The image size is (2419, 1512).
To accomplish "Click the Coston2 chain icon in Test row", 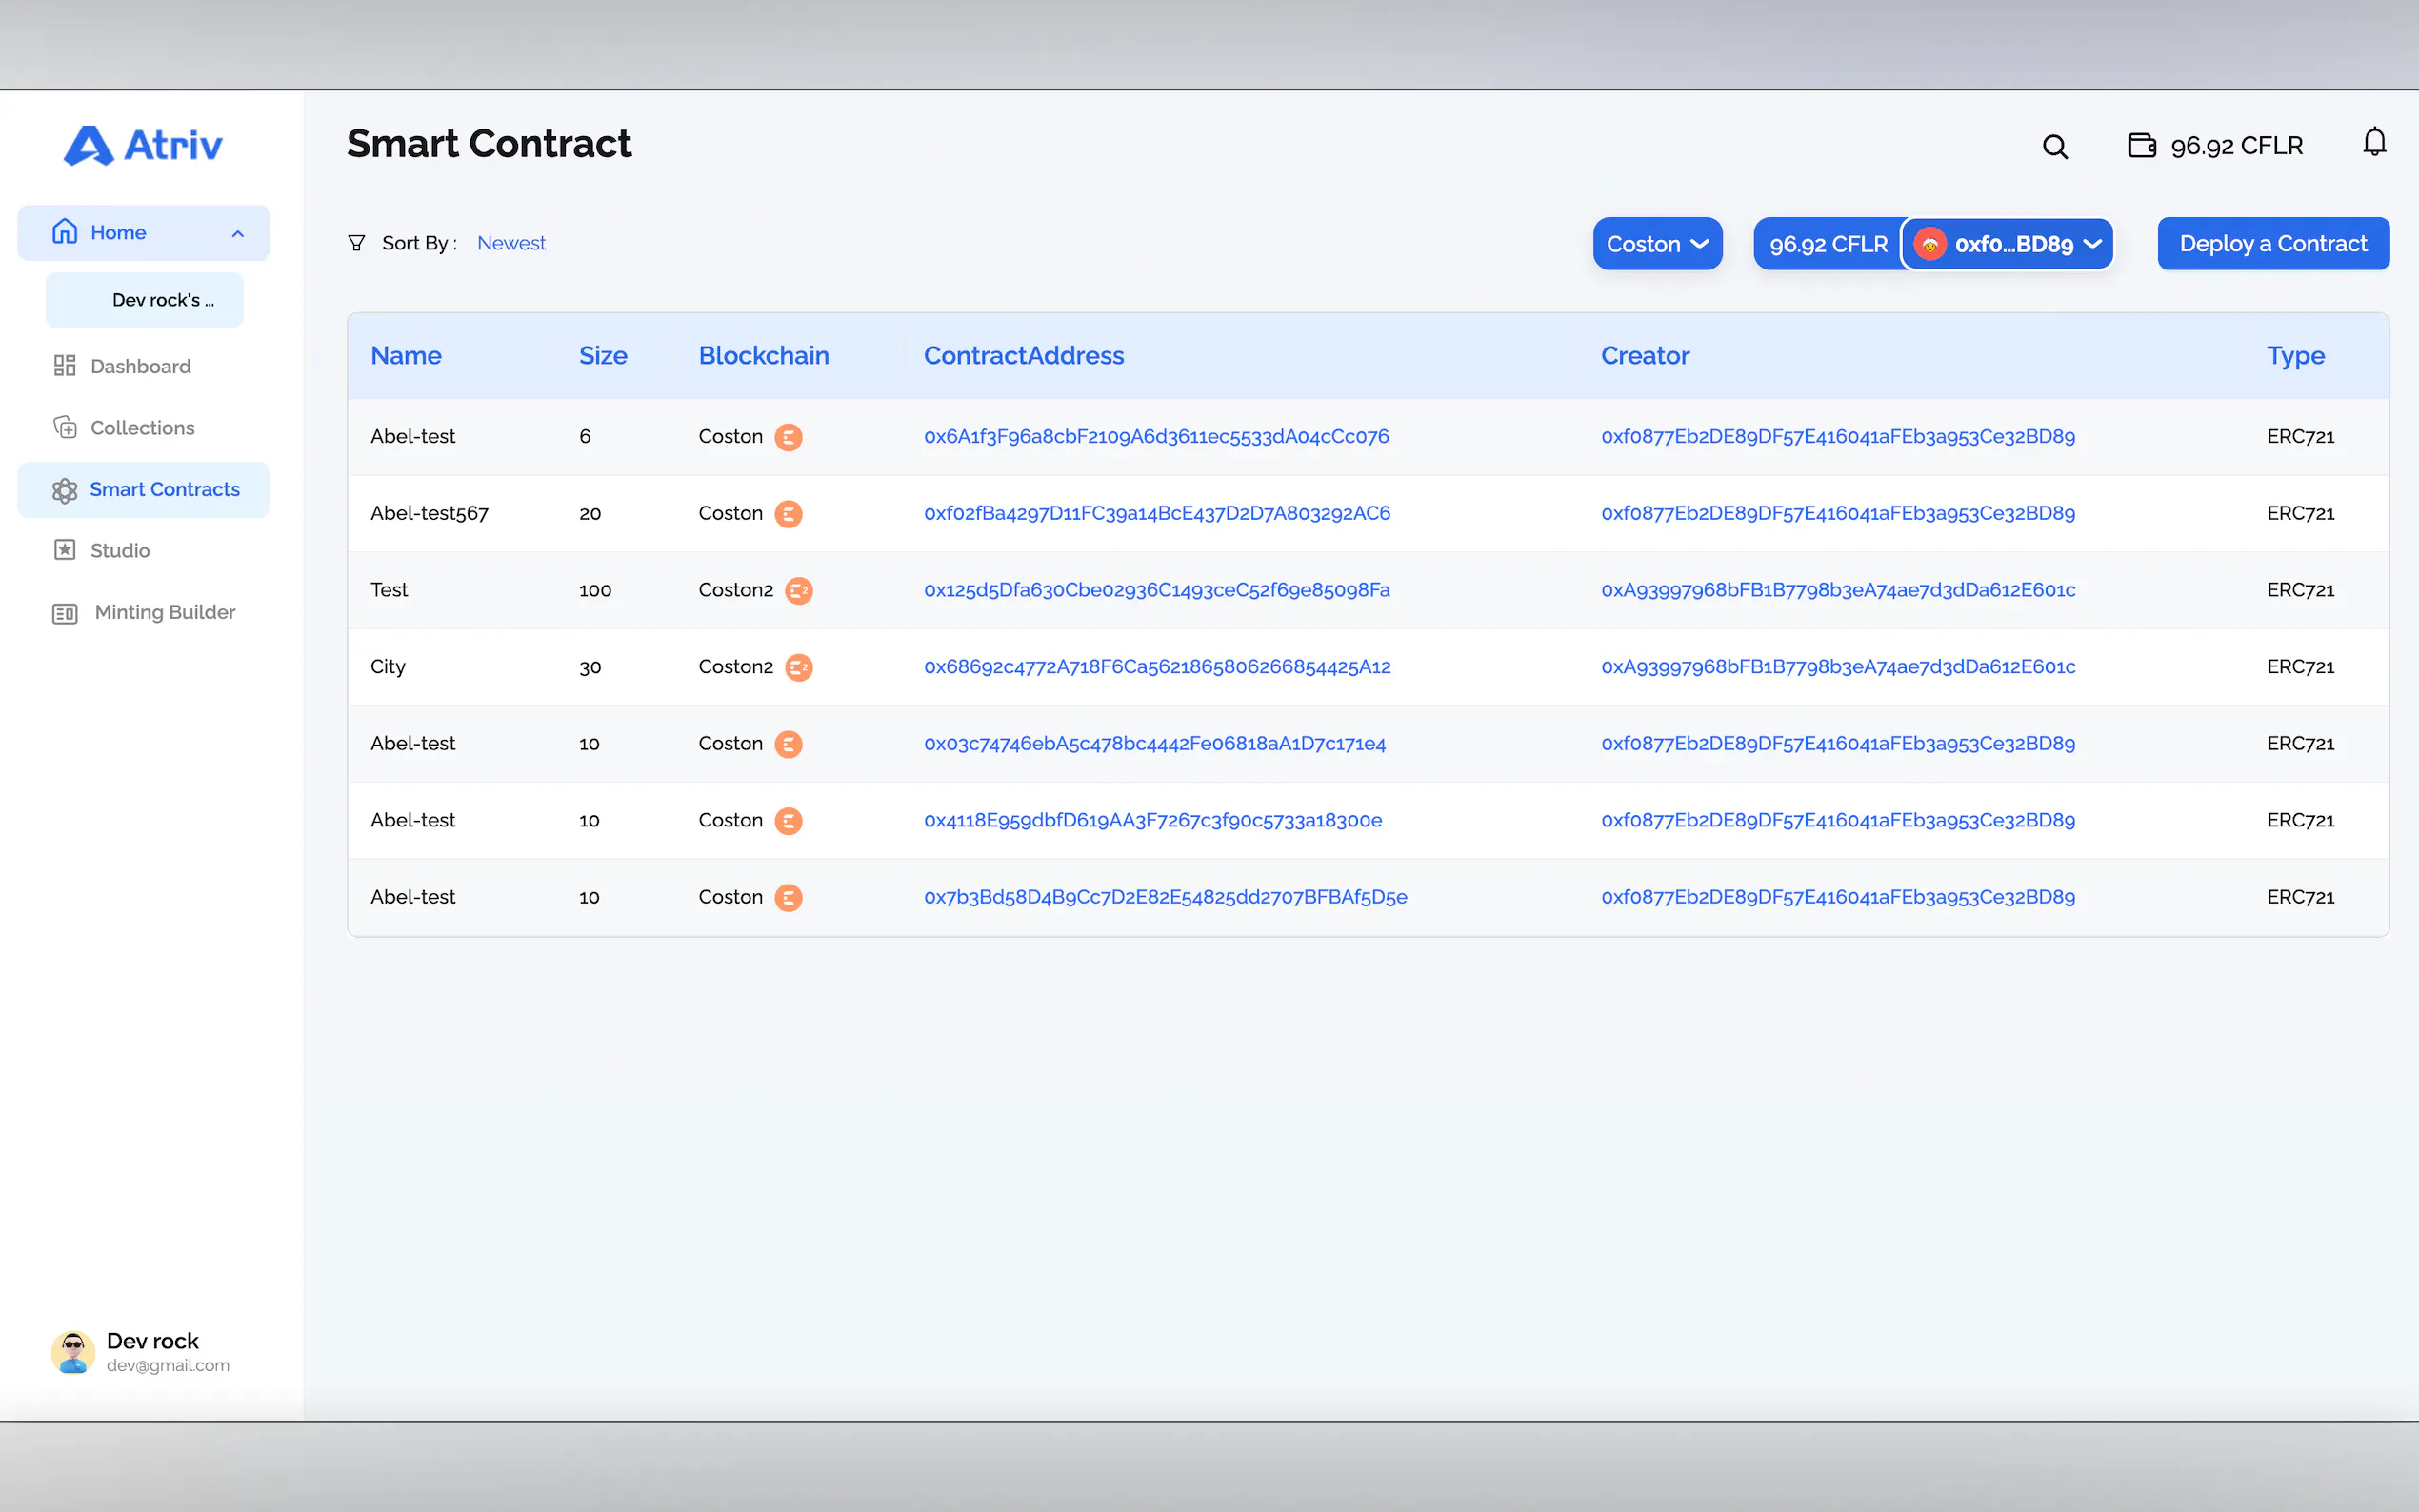I will pos(798,590).
